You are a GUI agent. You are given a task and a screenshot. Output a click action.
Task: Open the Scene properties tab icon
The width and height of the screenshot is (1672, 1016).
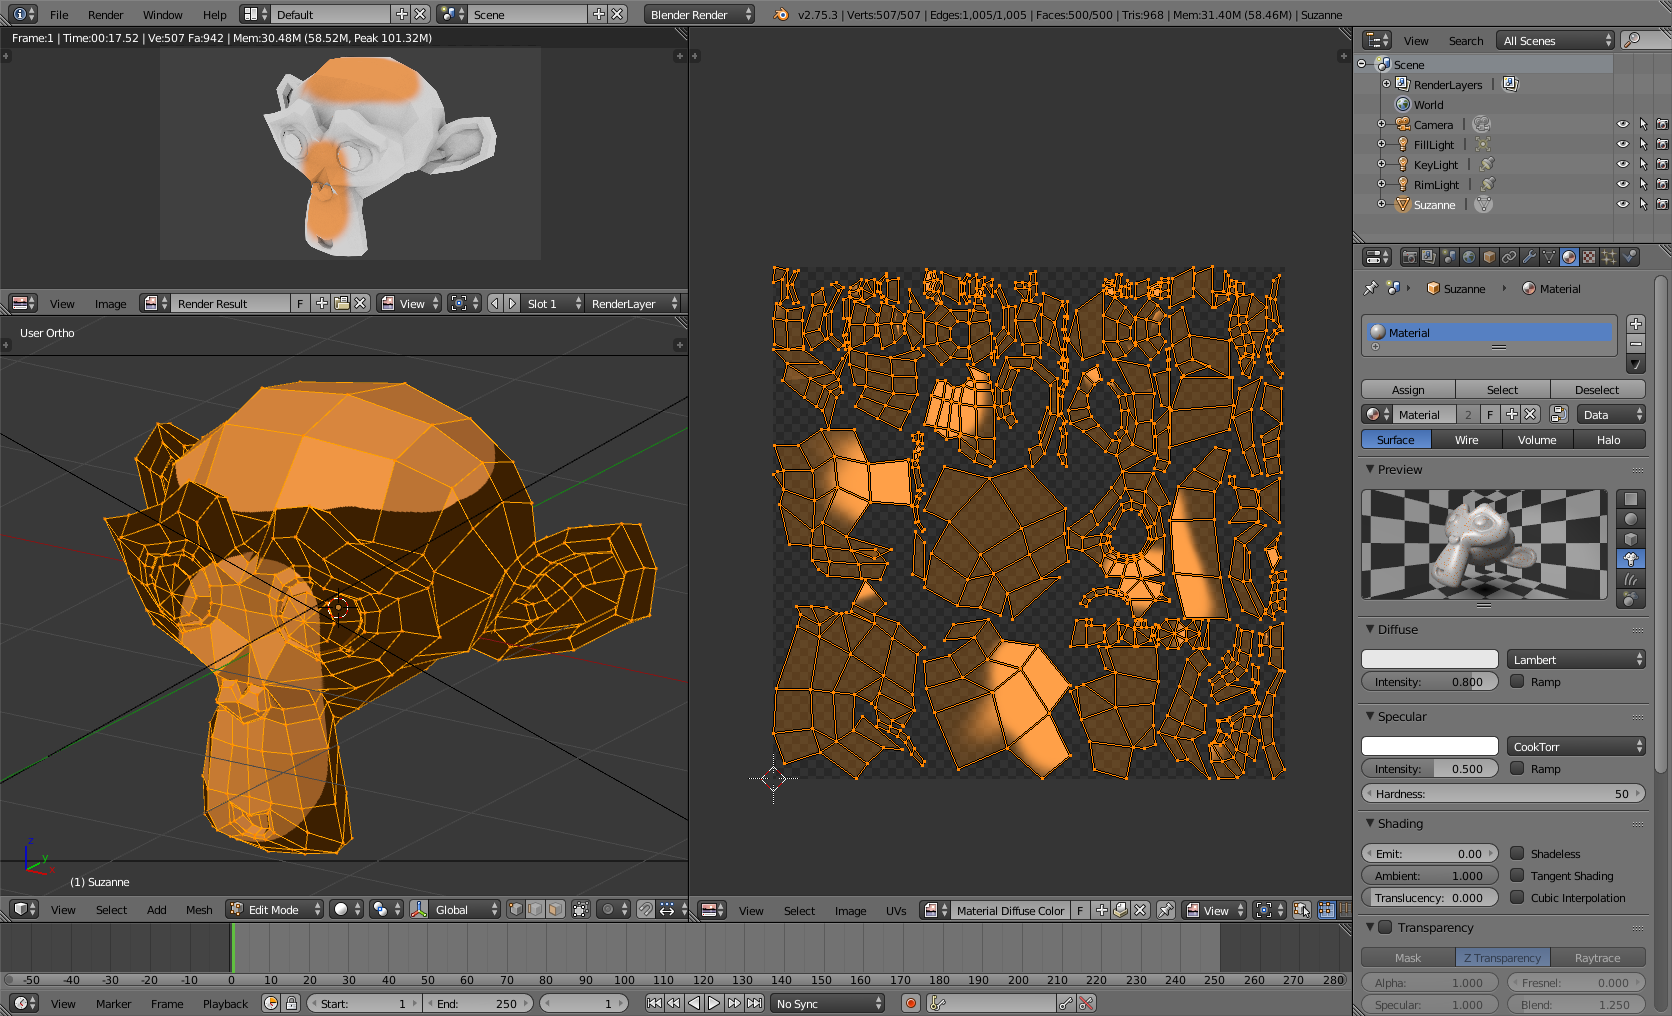point(1449,257)
